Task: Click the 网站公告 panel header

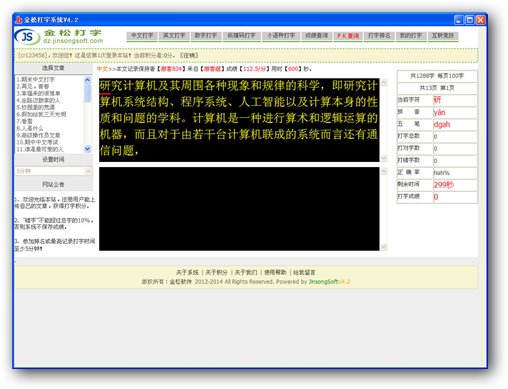Action: pyautogui.click(x=53, y=184)
